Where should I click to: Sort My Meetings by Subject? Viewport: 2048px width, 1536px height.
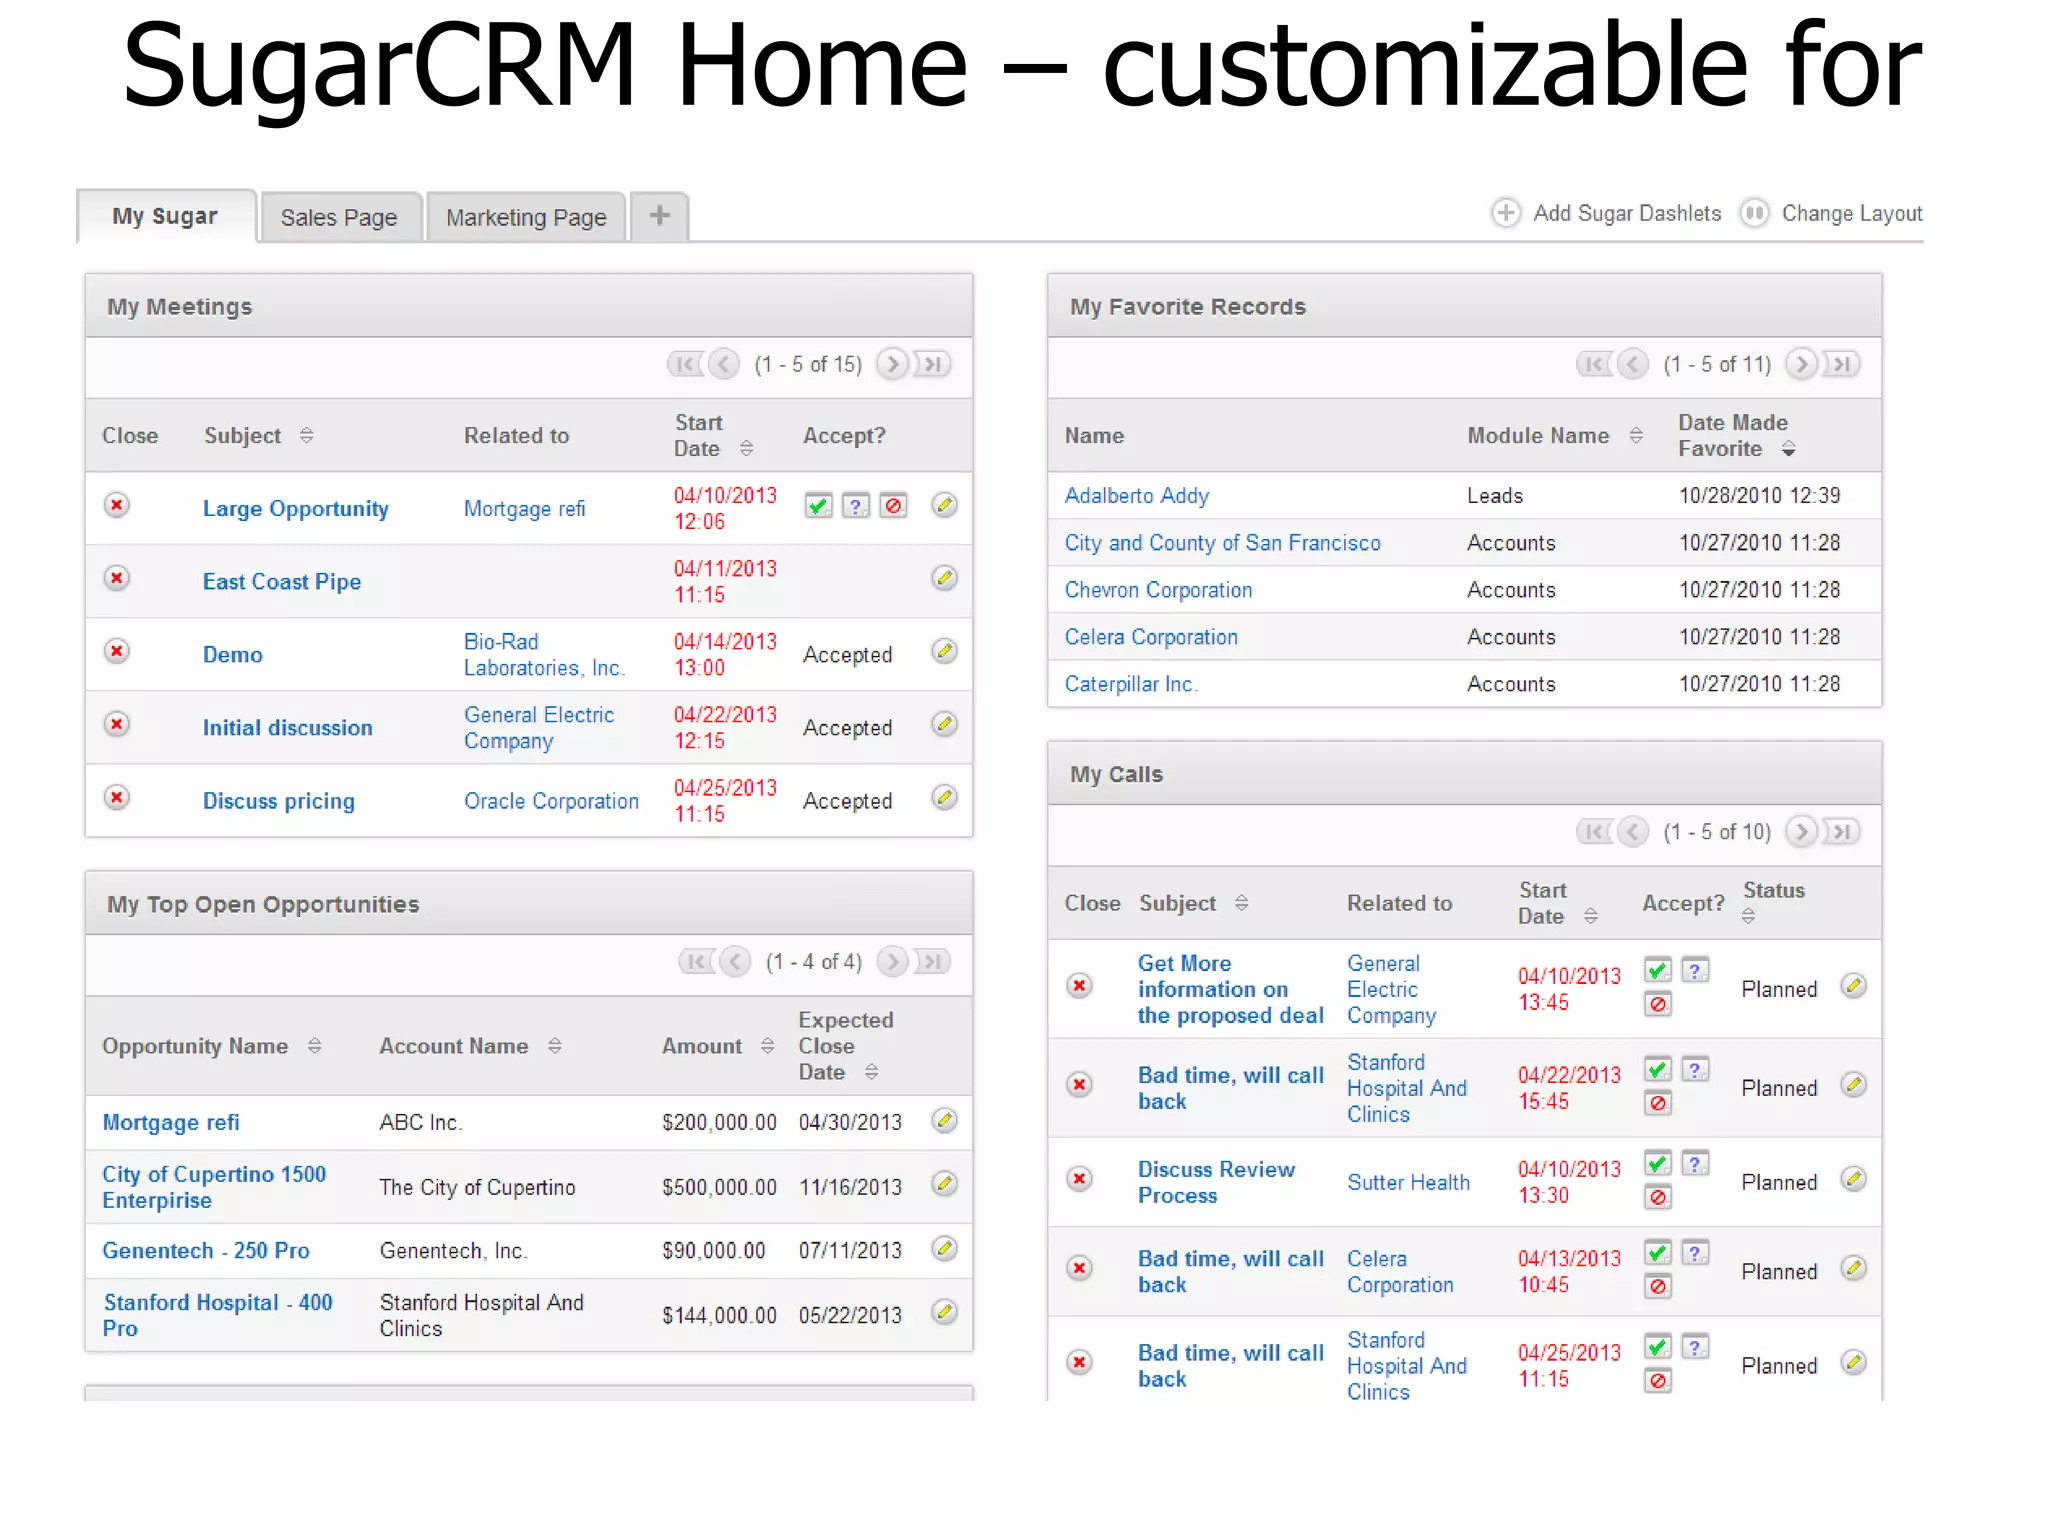(307, 435)
